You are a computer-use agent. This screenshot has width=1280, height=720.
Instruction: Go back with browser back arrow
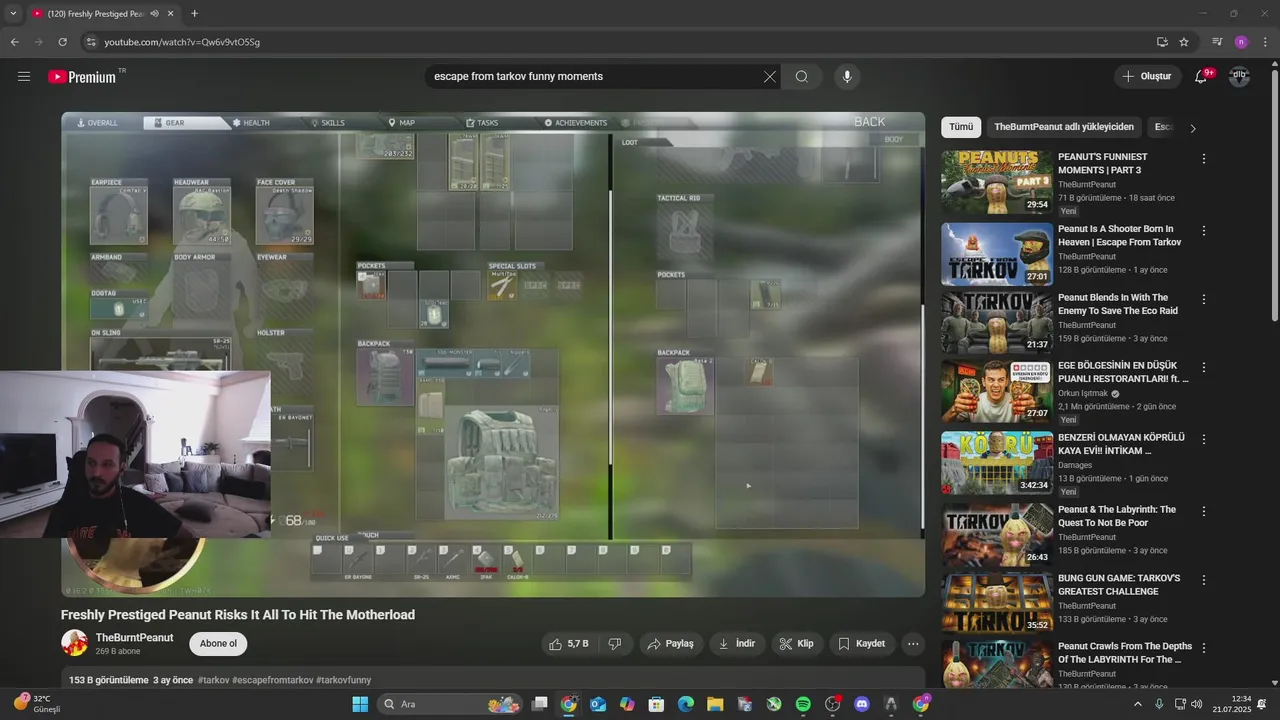pos(14,42)
